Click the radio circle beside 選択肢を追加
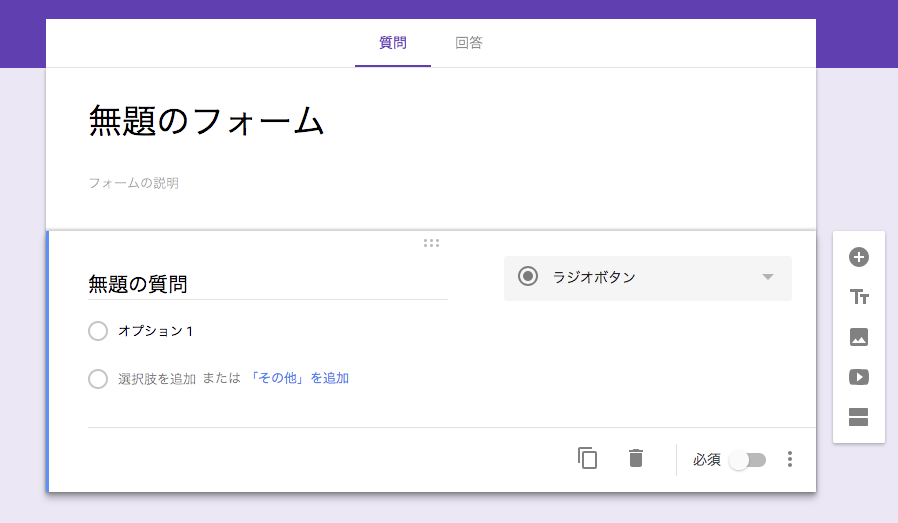Image resolution: width=898 pixels, height=523 pixels. (x=98, y=379)
